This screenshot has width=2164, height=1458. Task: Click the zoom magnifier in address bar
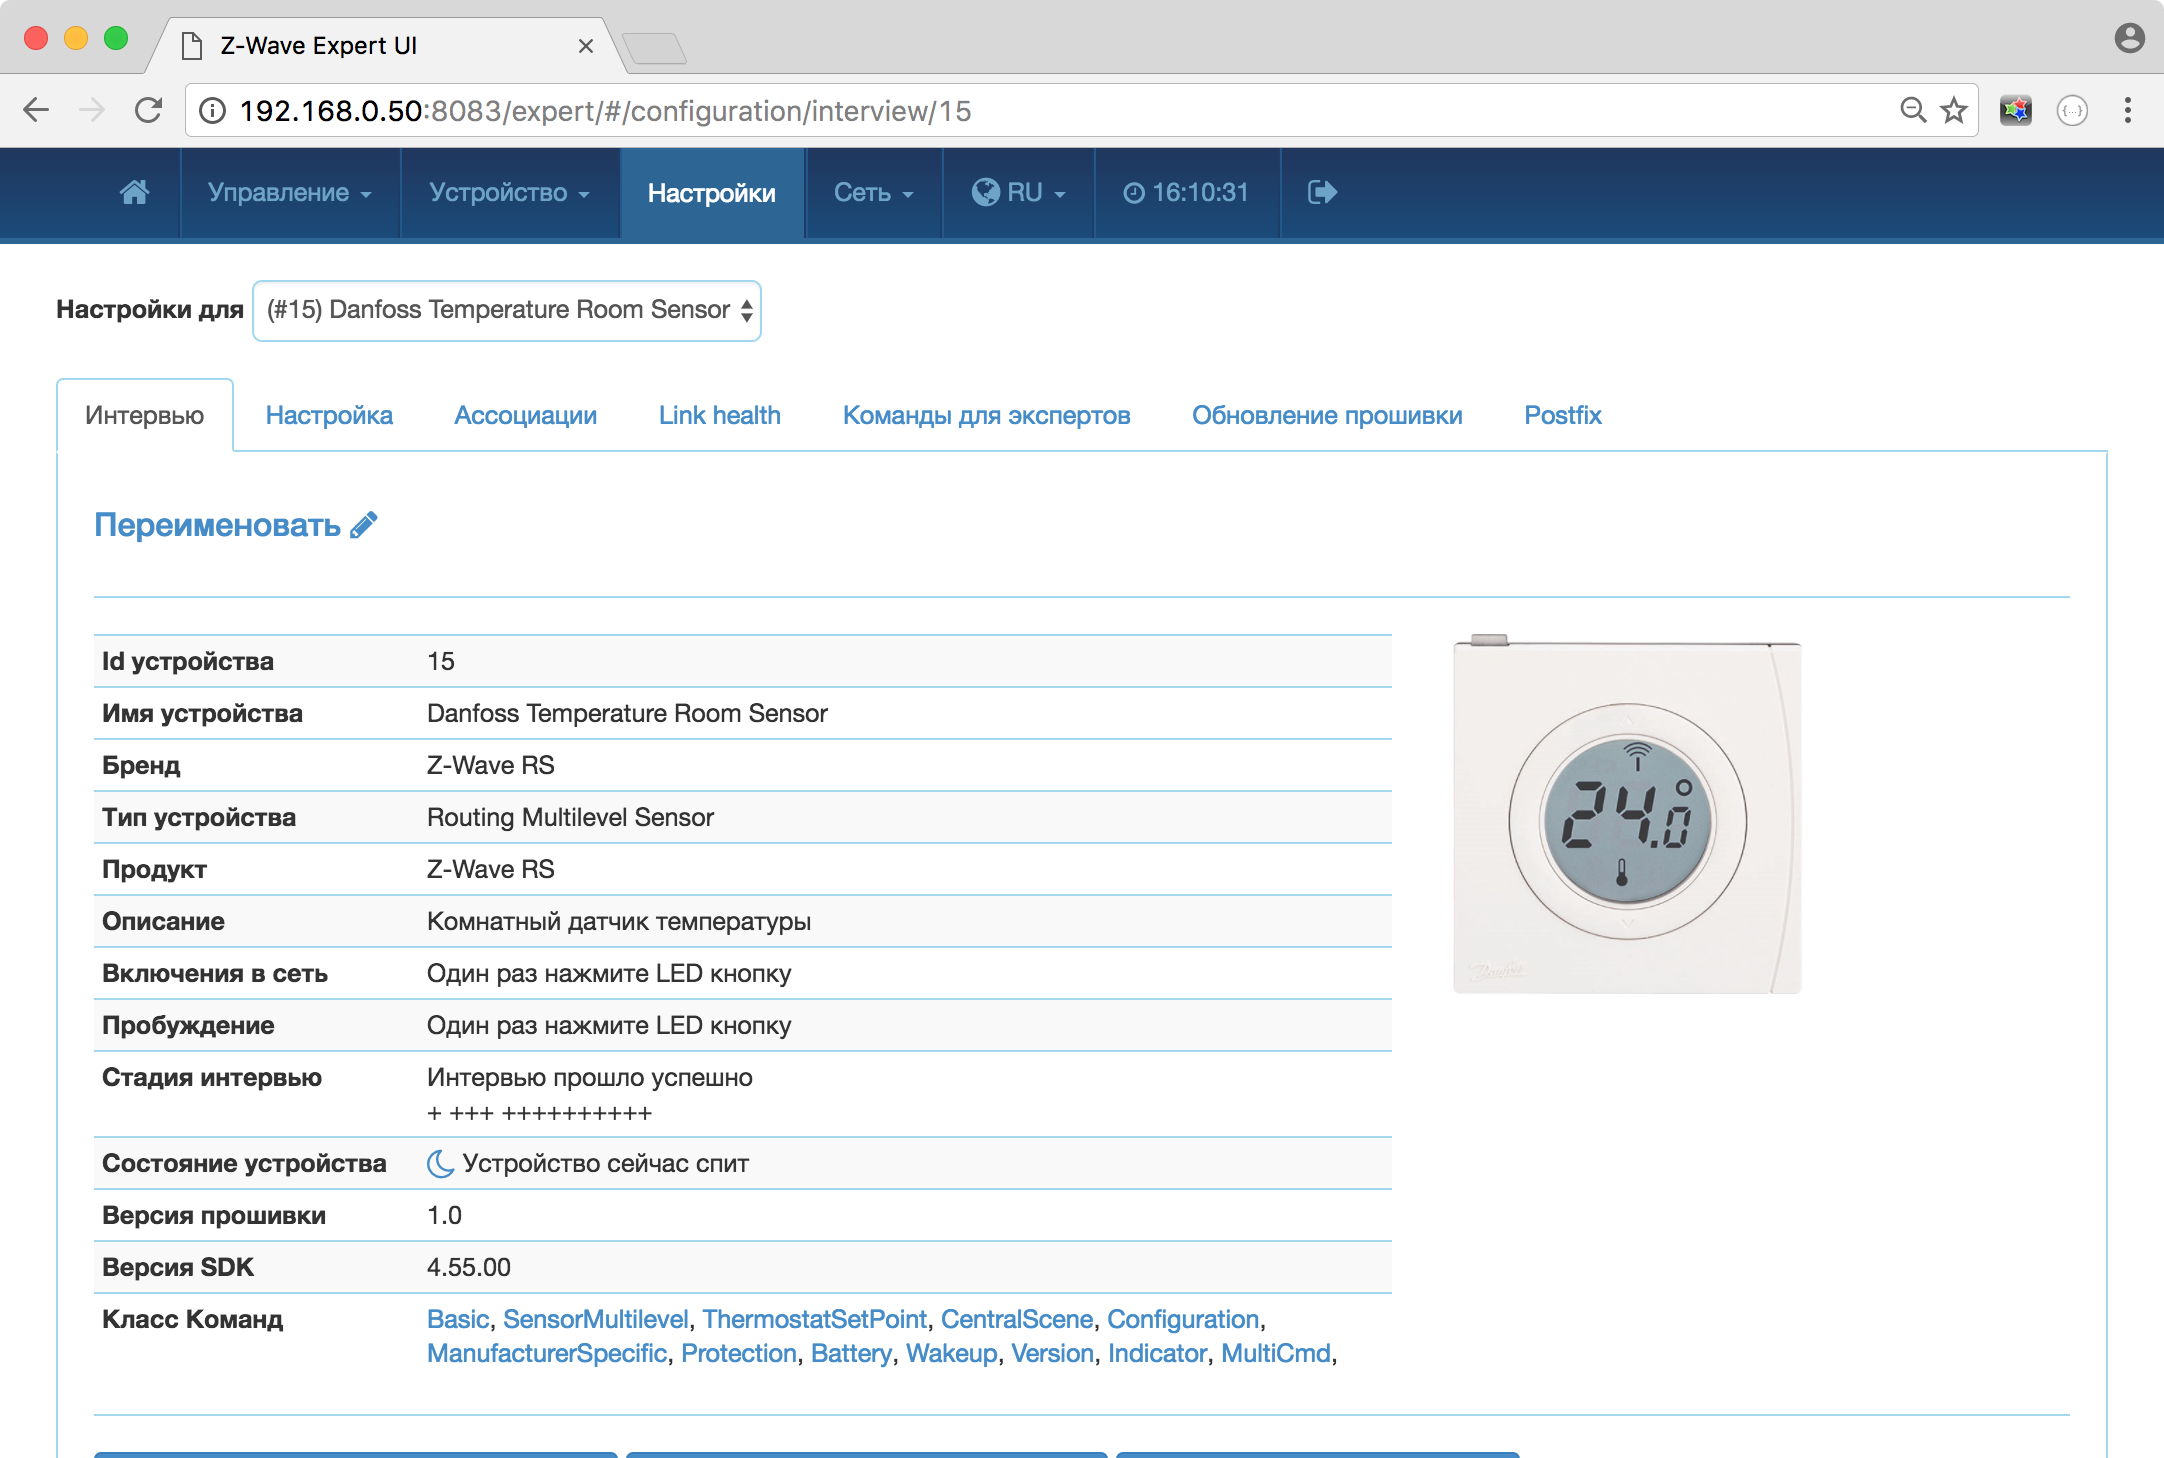click(1912, 110)
